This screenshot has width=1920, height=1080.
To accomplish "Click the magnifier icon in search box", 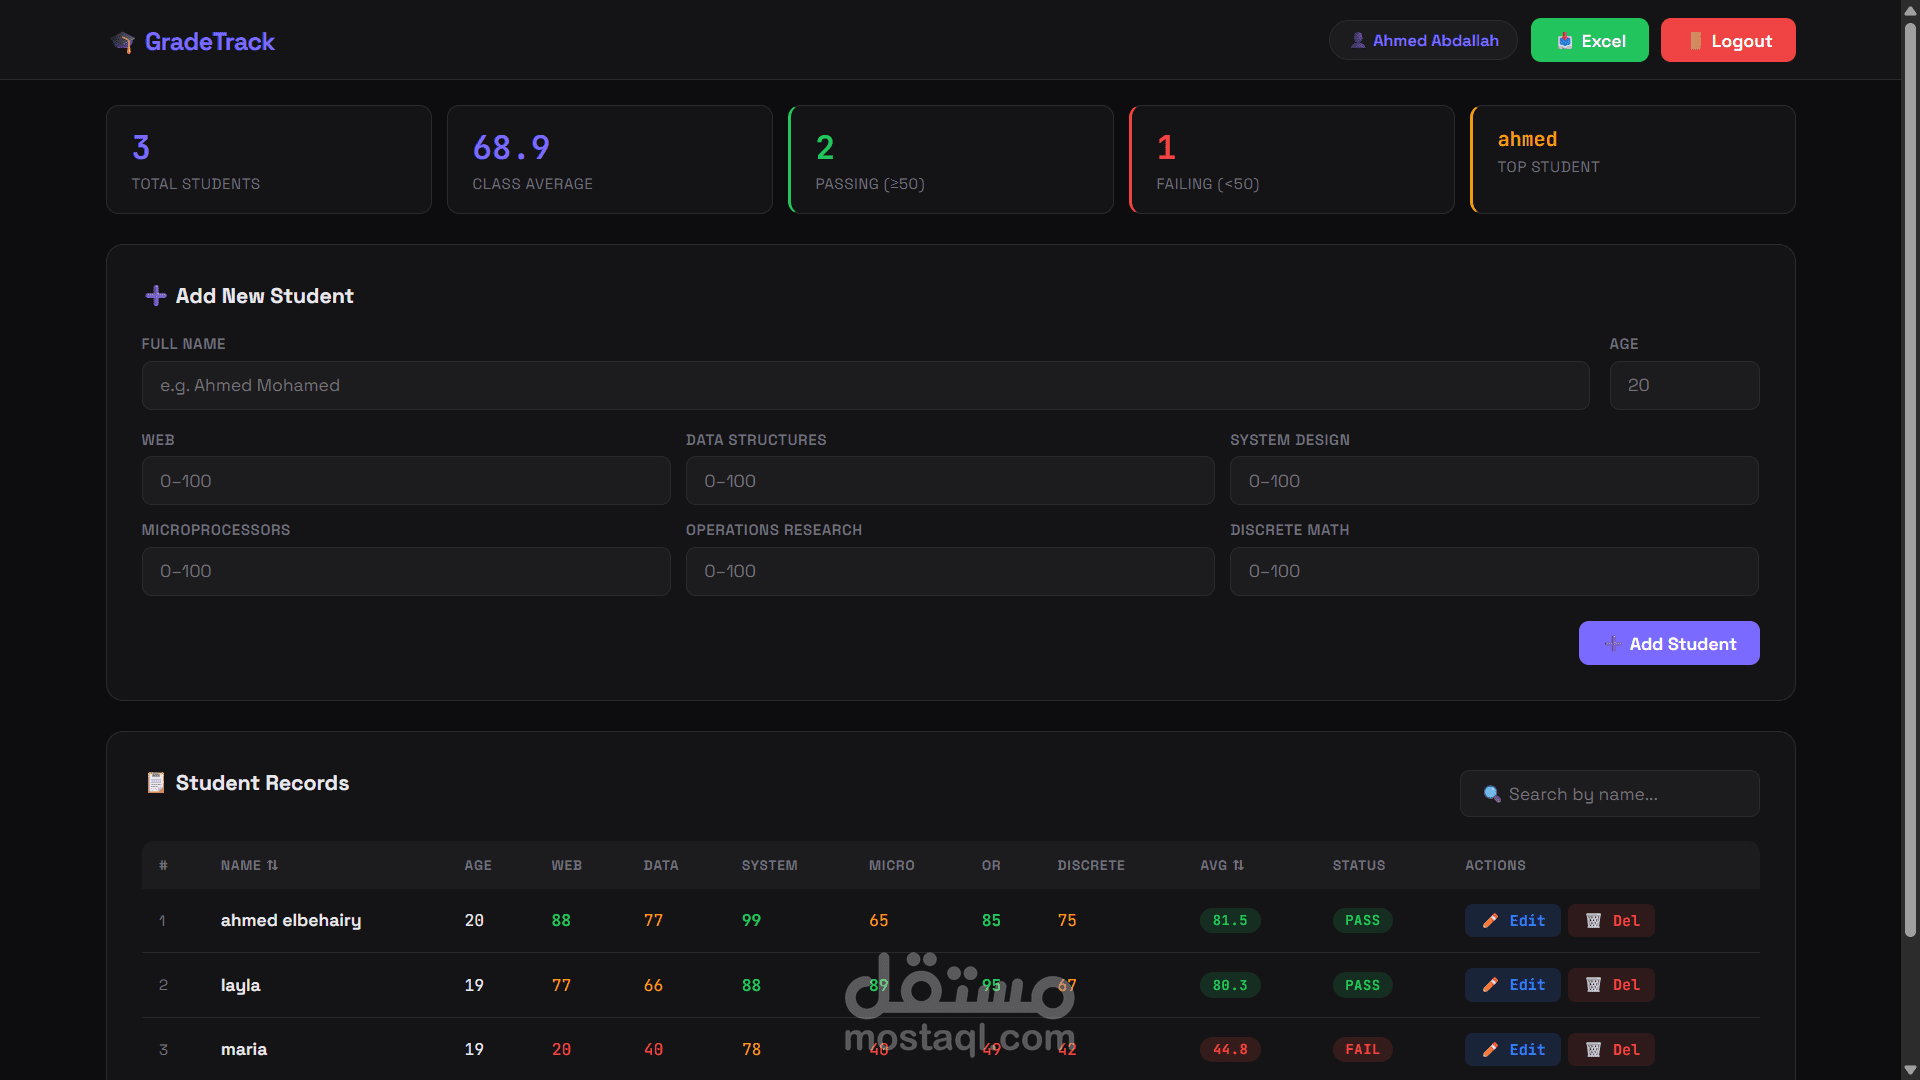I will tap(1492, 794).
